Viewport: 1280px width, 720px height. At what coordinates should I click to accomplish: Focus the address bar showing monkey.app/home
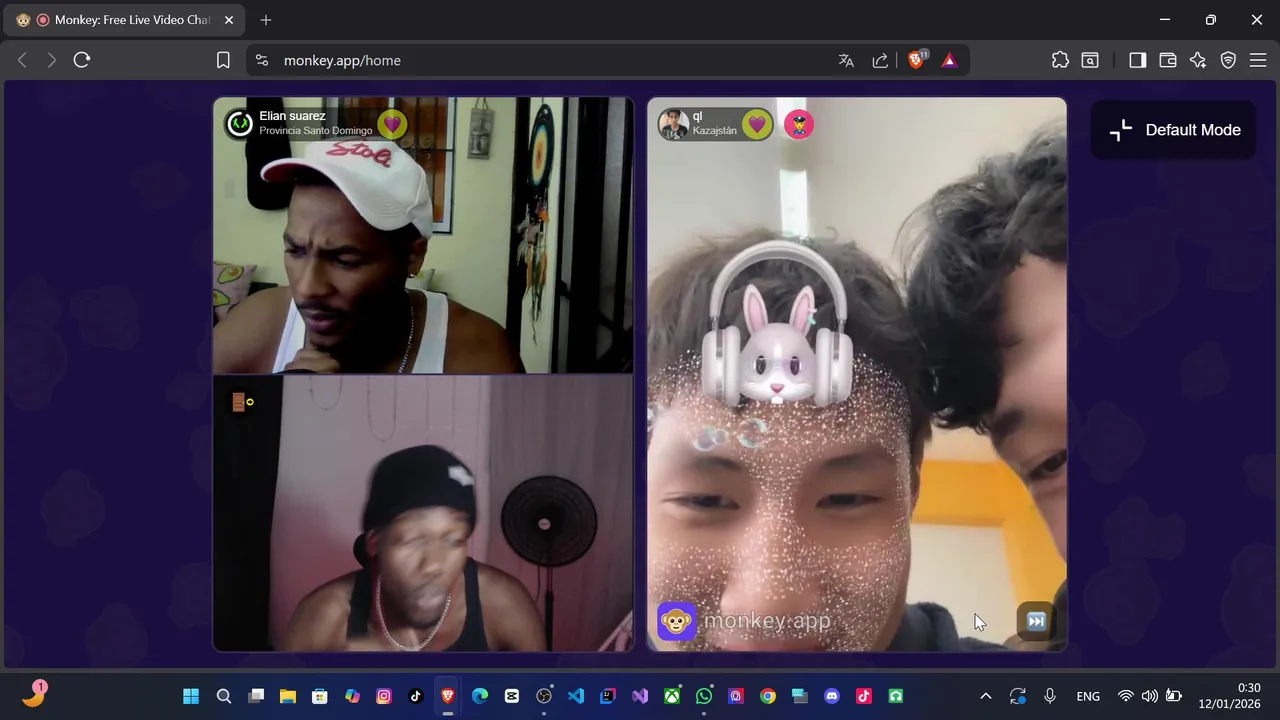pos(550,60)
